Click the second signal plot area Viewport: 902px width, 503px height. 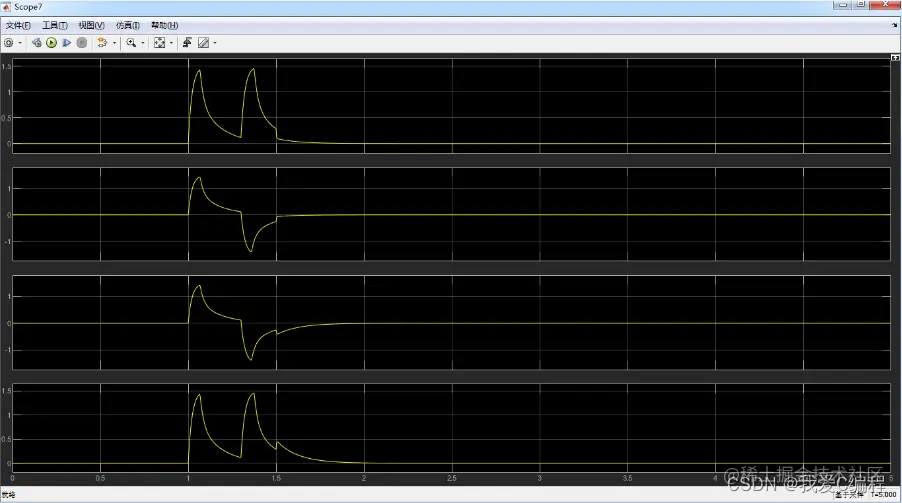coord(452,214)
